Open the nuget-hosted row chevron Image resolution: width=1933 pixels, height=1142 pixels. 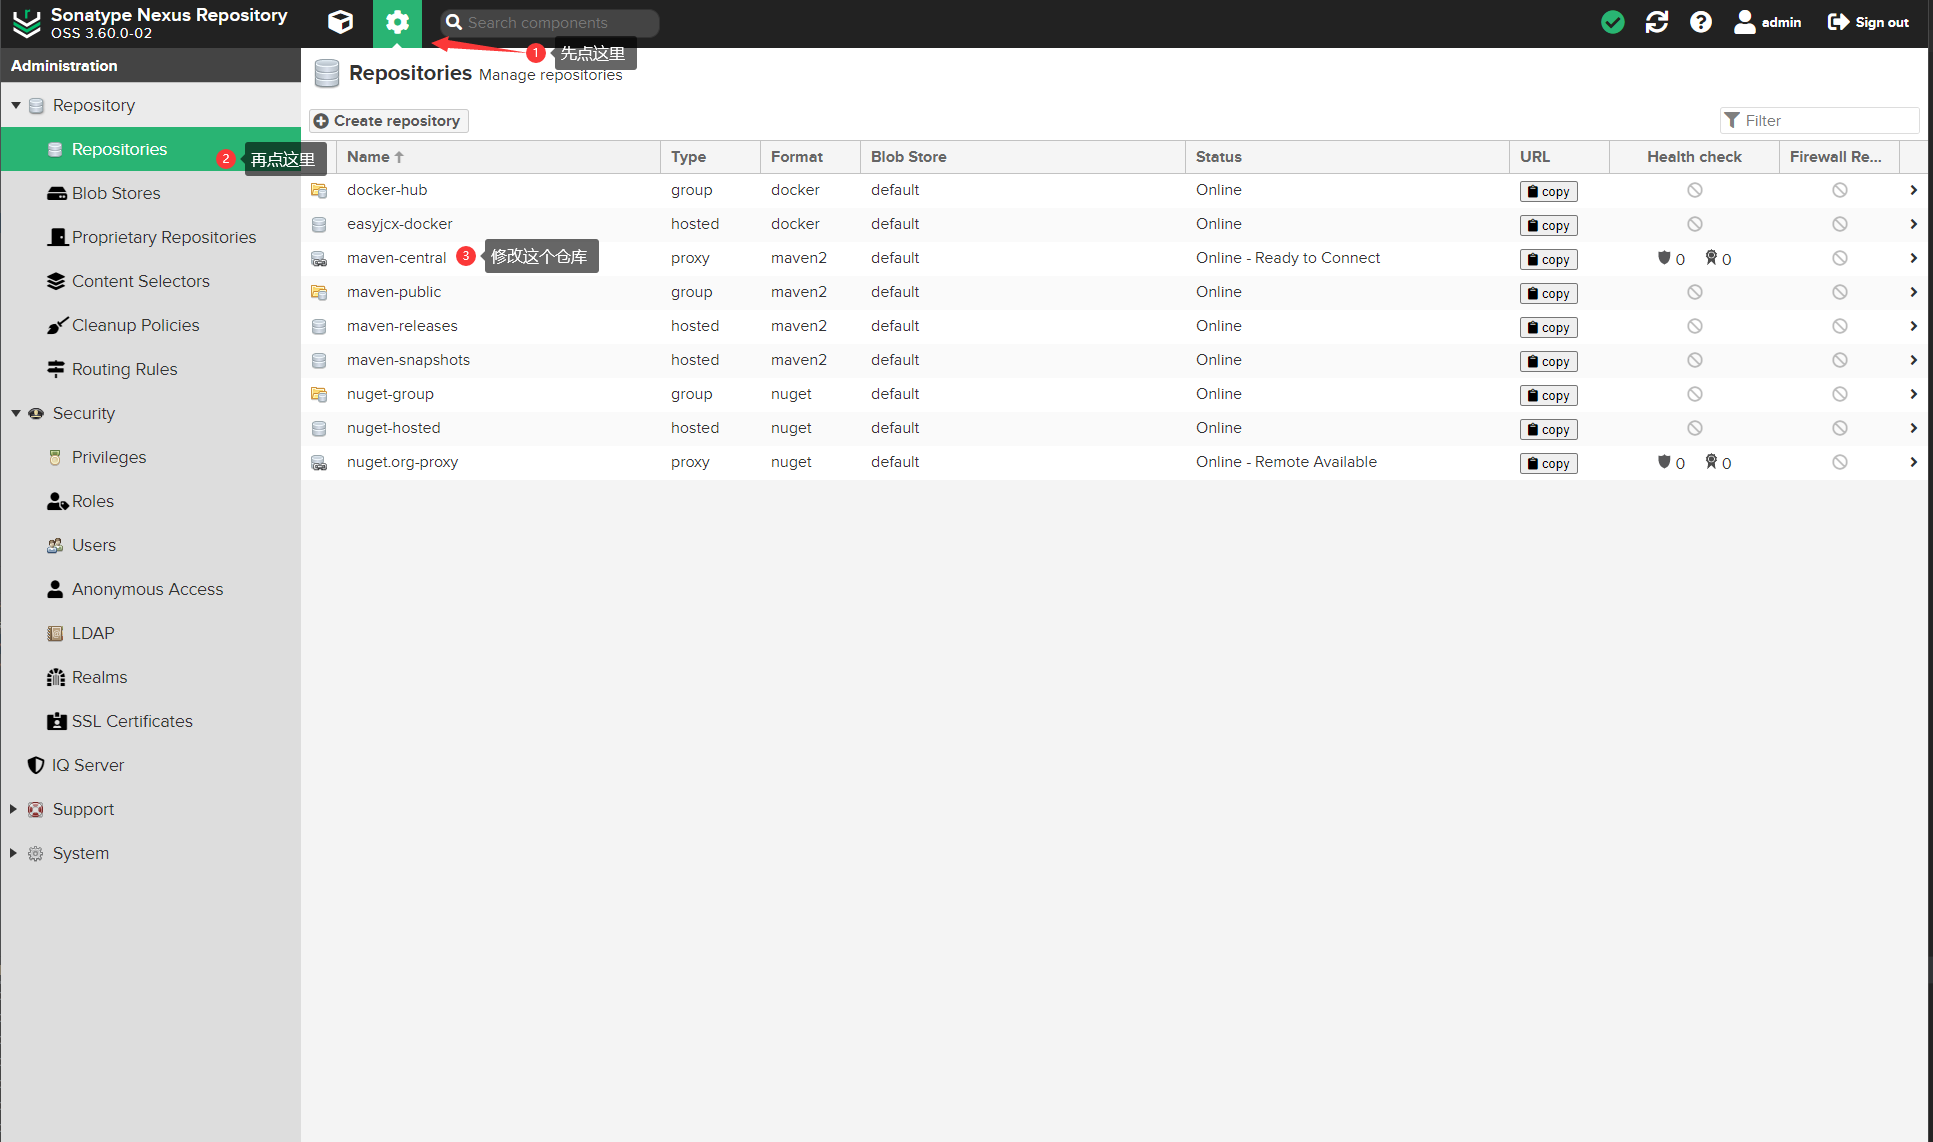tap(1913, 428)
